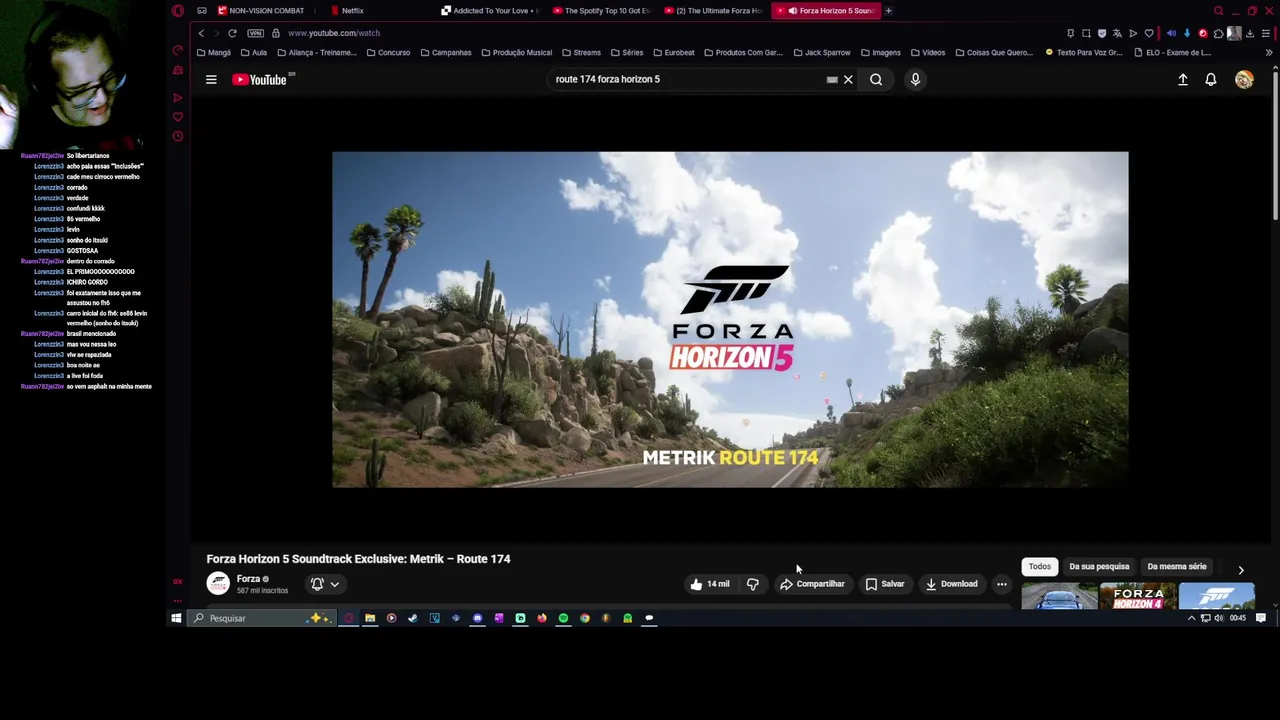Like the video with 14 mil likes
The image size is (1280, 720).
710,584
